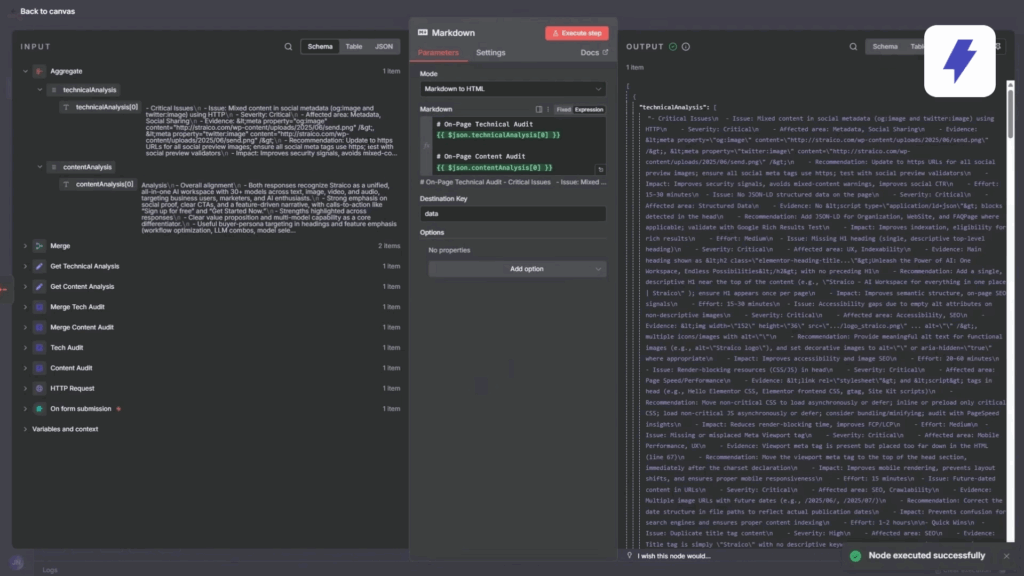The image size is (1024, 576).
Task: Switch input view to JSON
Action: point(384,47)
